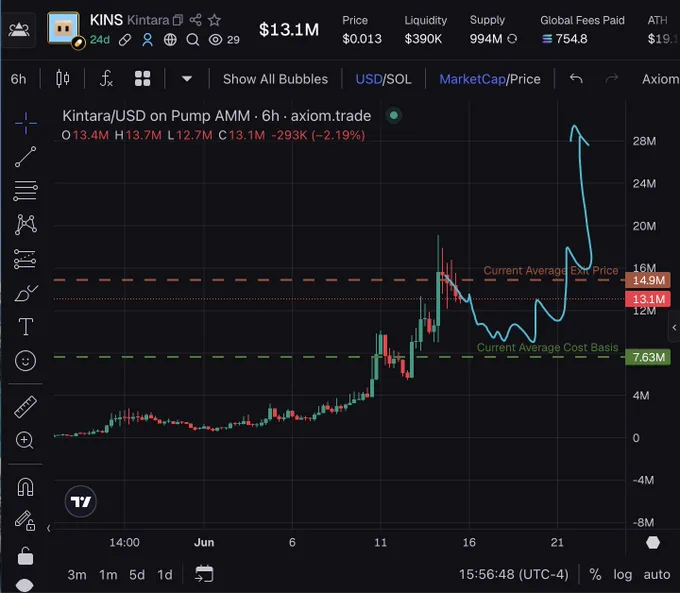
Task: Activate the zoom in tool
Action: (x=25, y=440)
